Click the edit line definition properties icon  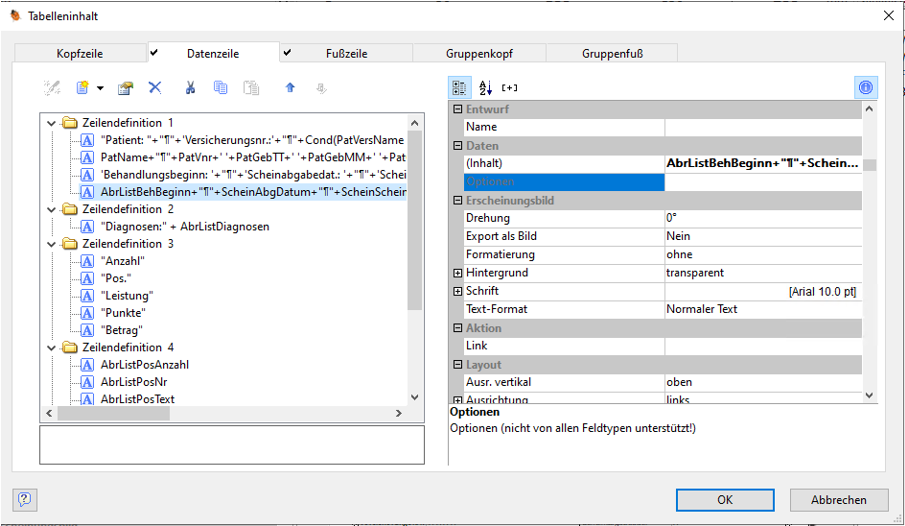pos(125,88)
